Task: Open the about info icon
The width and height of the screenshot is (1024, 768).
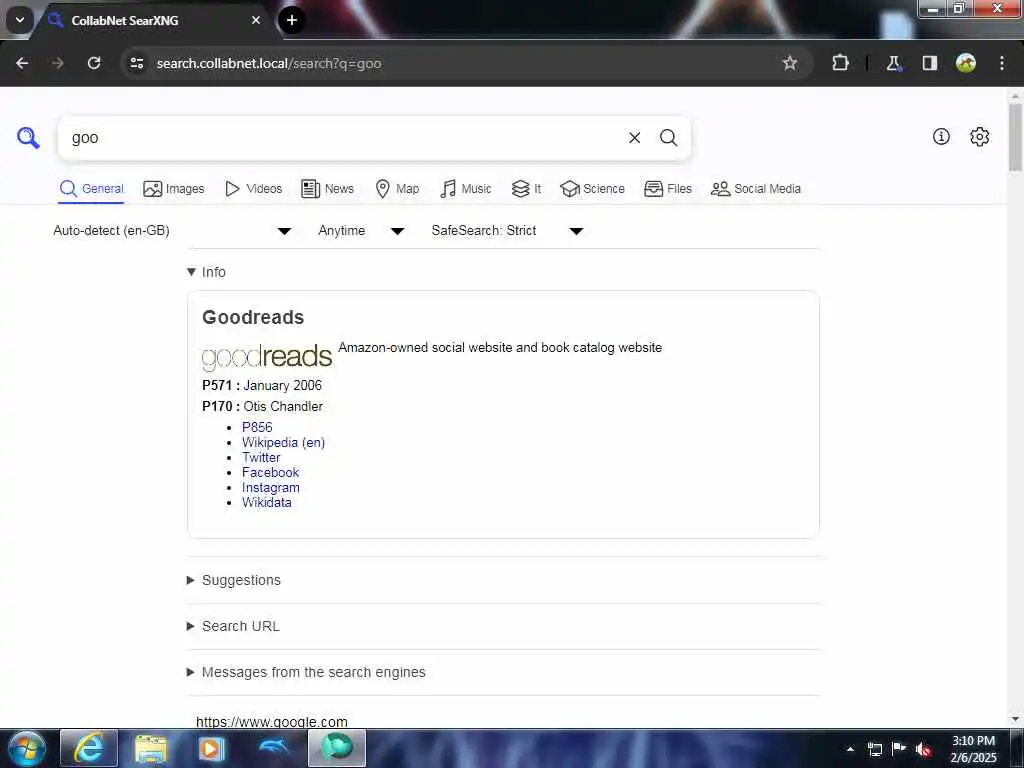Action: [x=941, y=136]
